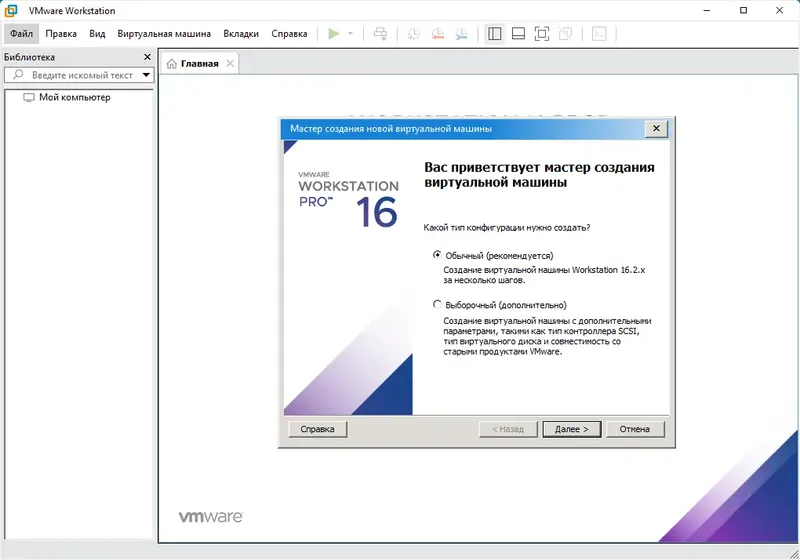Open the Справка menu

pyautogui.click(x=289, y=34)
